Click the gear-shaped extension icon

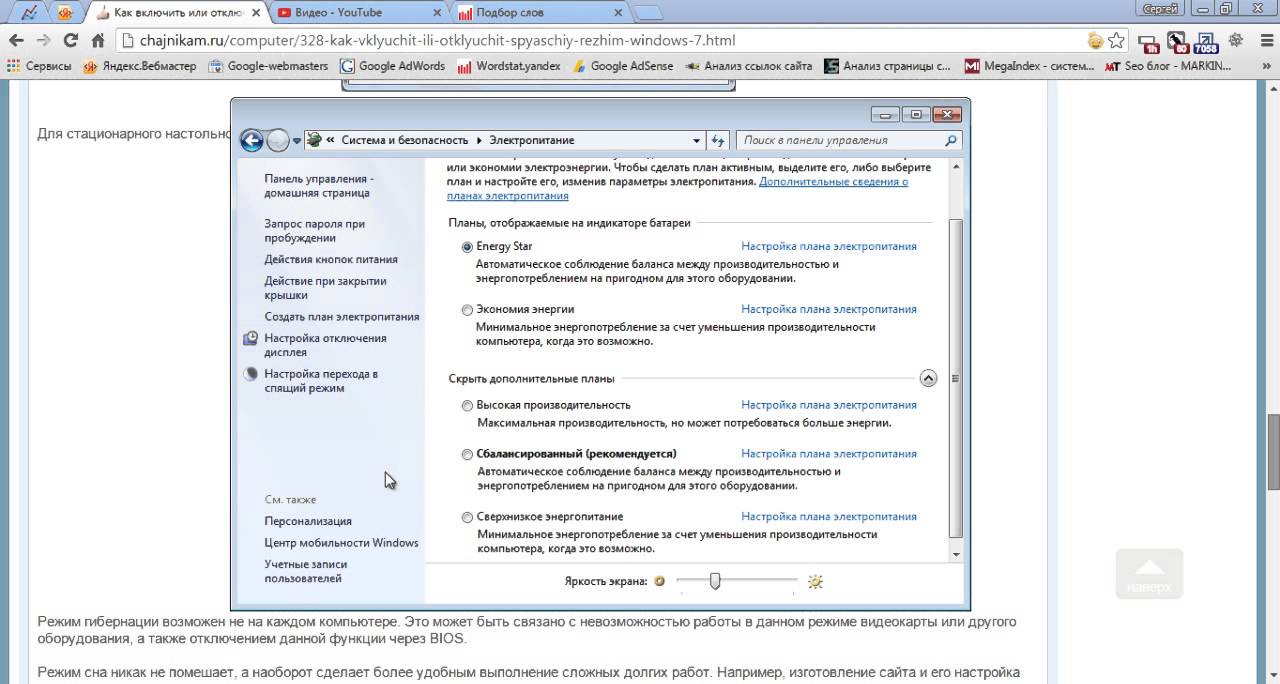[1236, 41]
